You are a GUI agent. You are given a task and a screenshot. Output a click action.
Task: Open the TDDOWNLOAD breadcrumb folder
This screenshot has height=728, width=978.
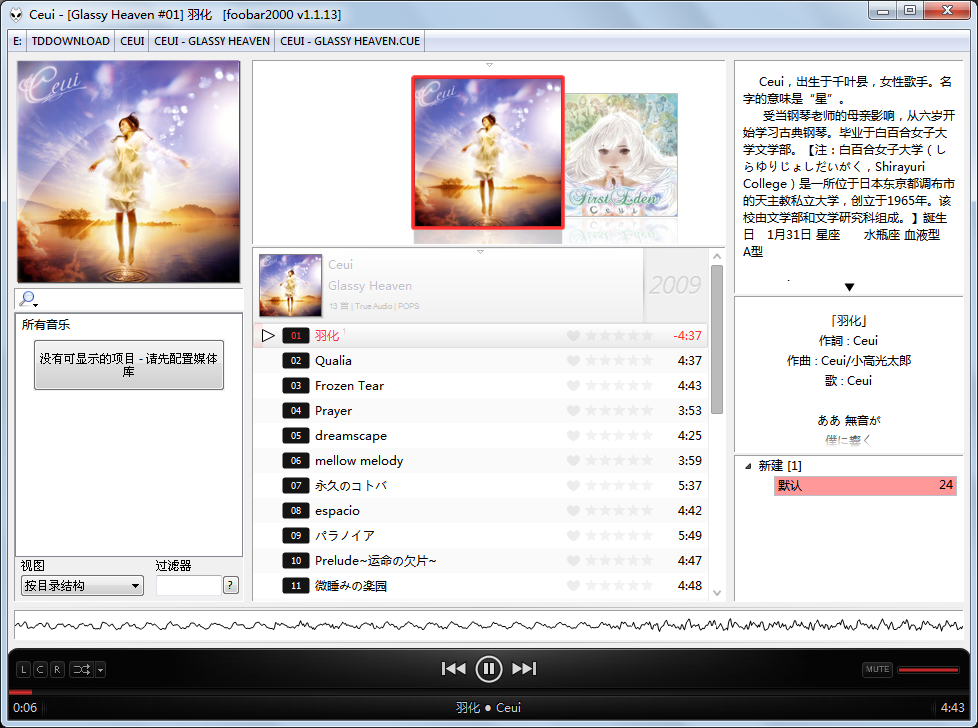[70, 41]
